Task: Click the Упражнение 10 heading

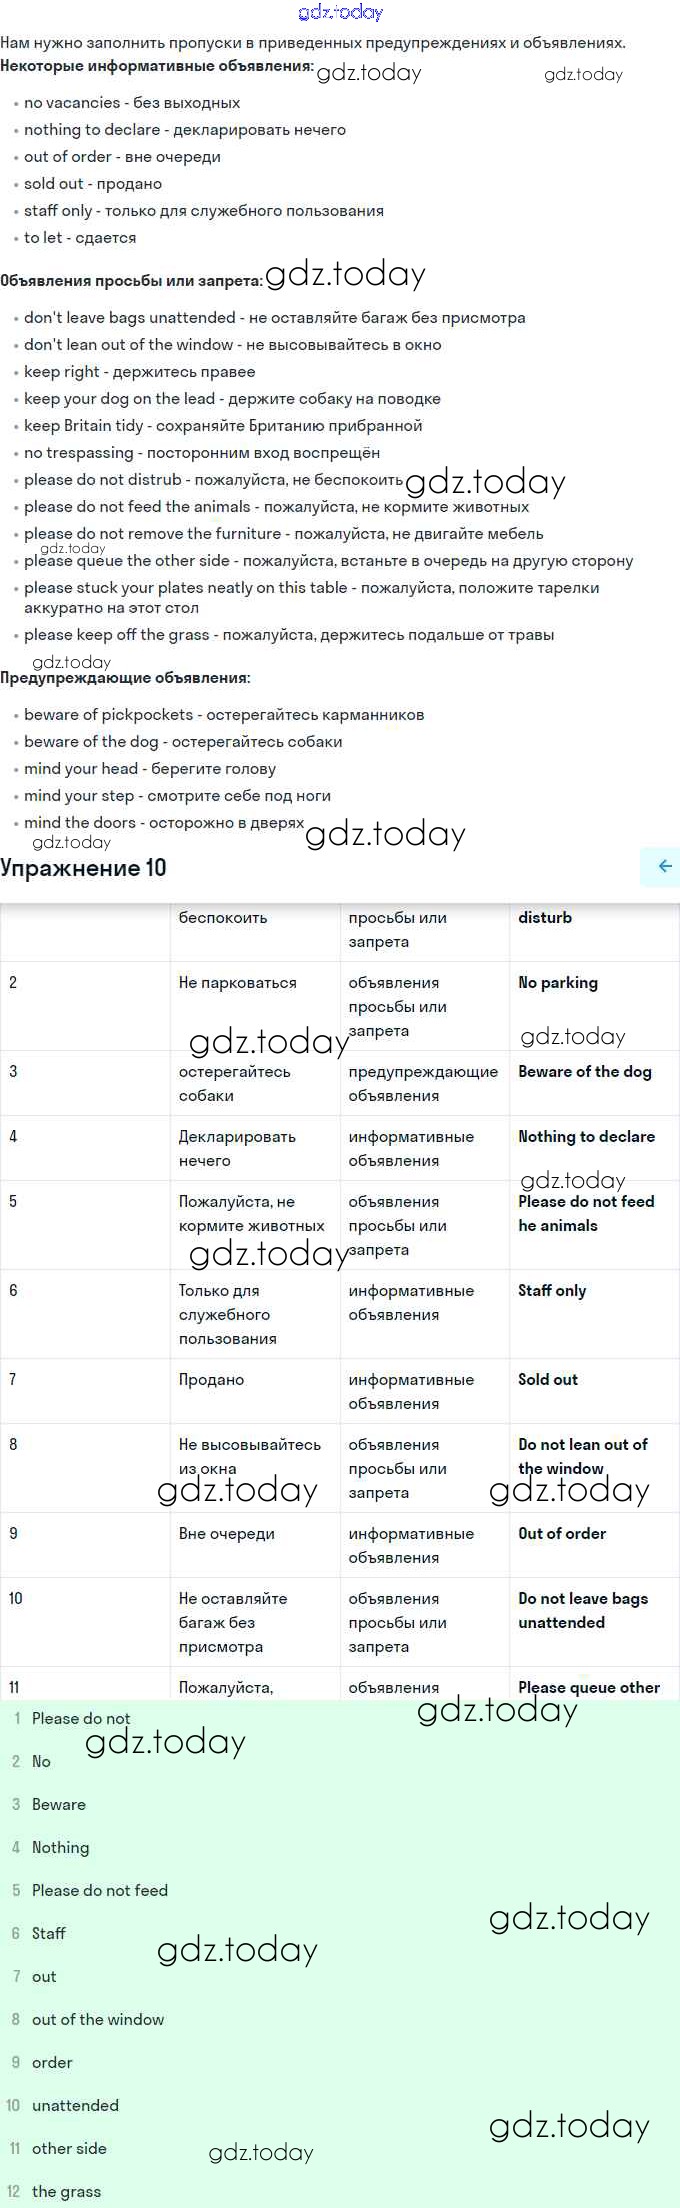Action: (83, 867)
